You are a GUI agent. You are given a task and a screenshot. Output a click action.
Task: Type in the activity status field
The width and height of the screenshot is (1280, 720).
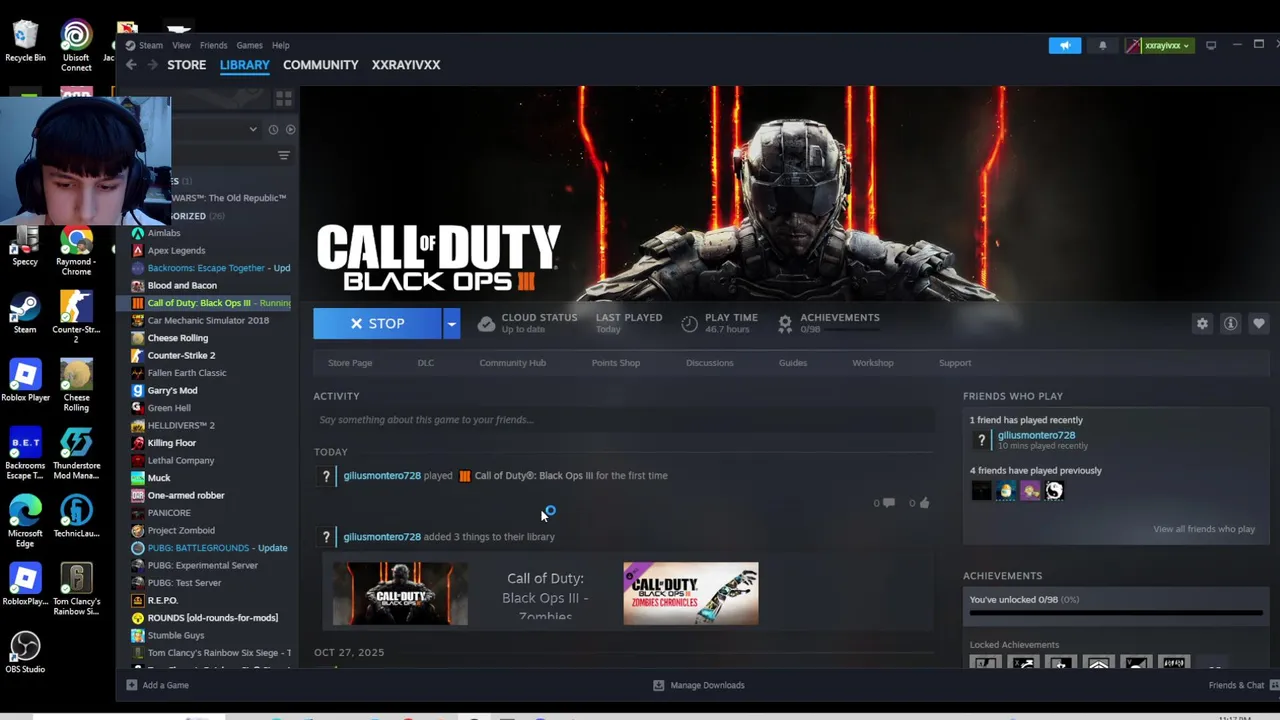pos(624,420)
